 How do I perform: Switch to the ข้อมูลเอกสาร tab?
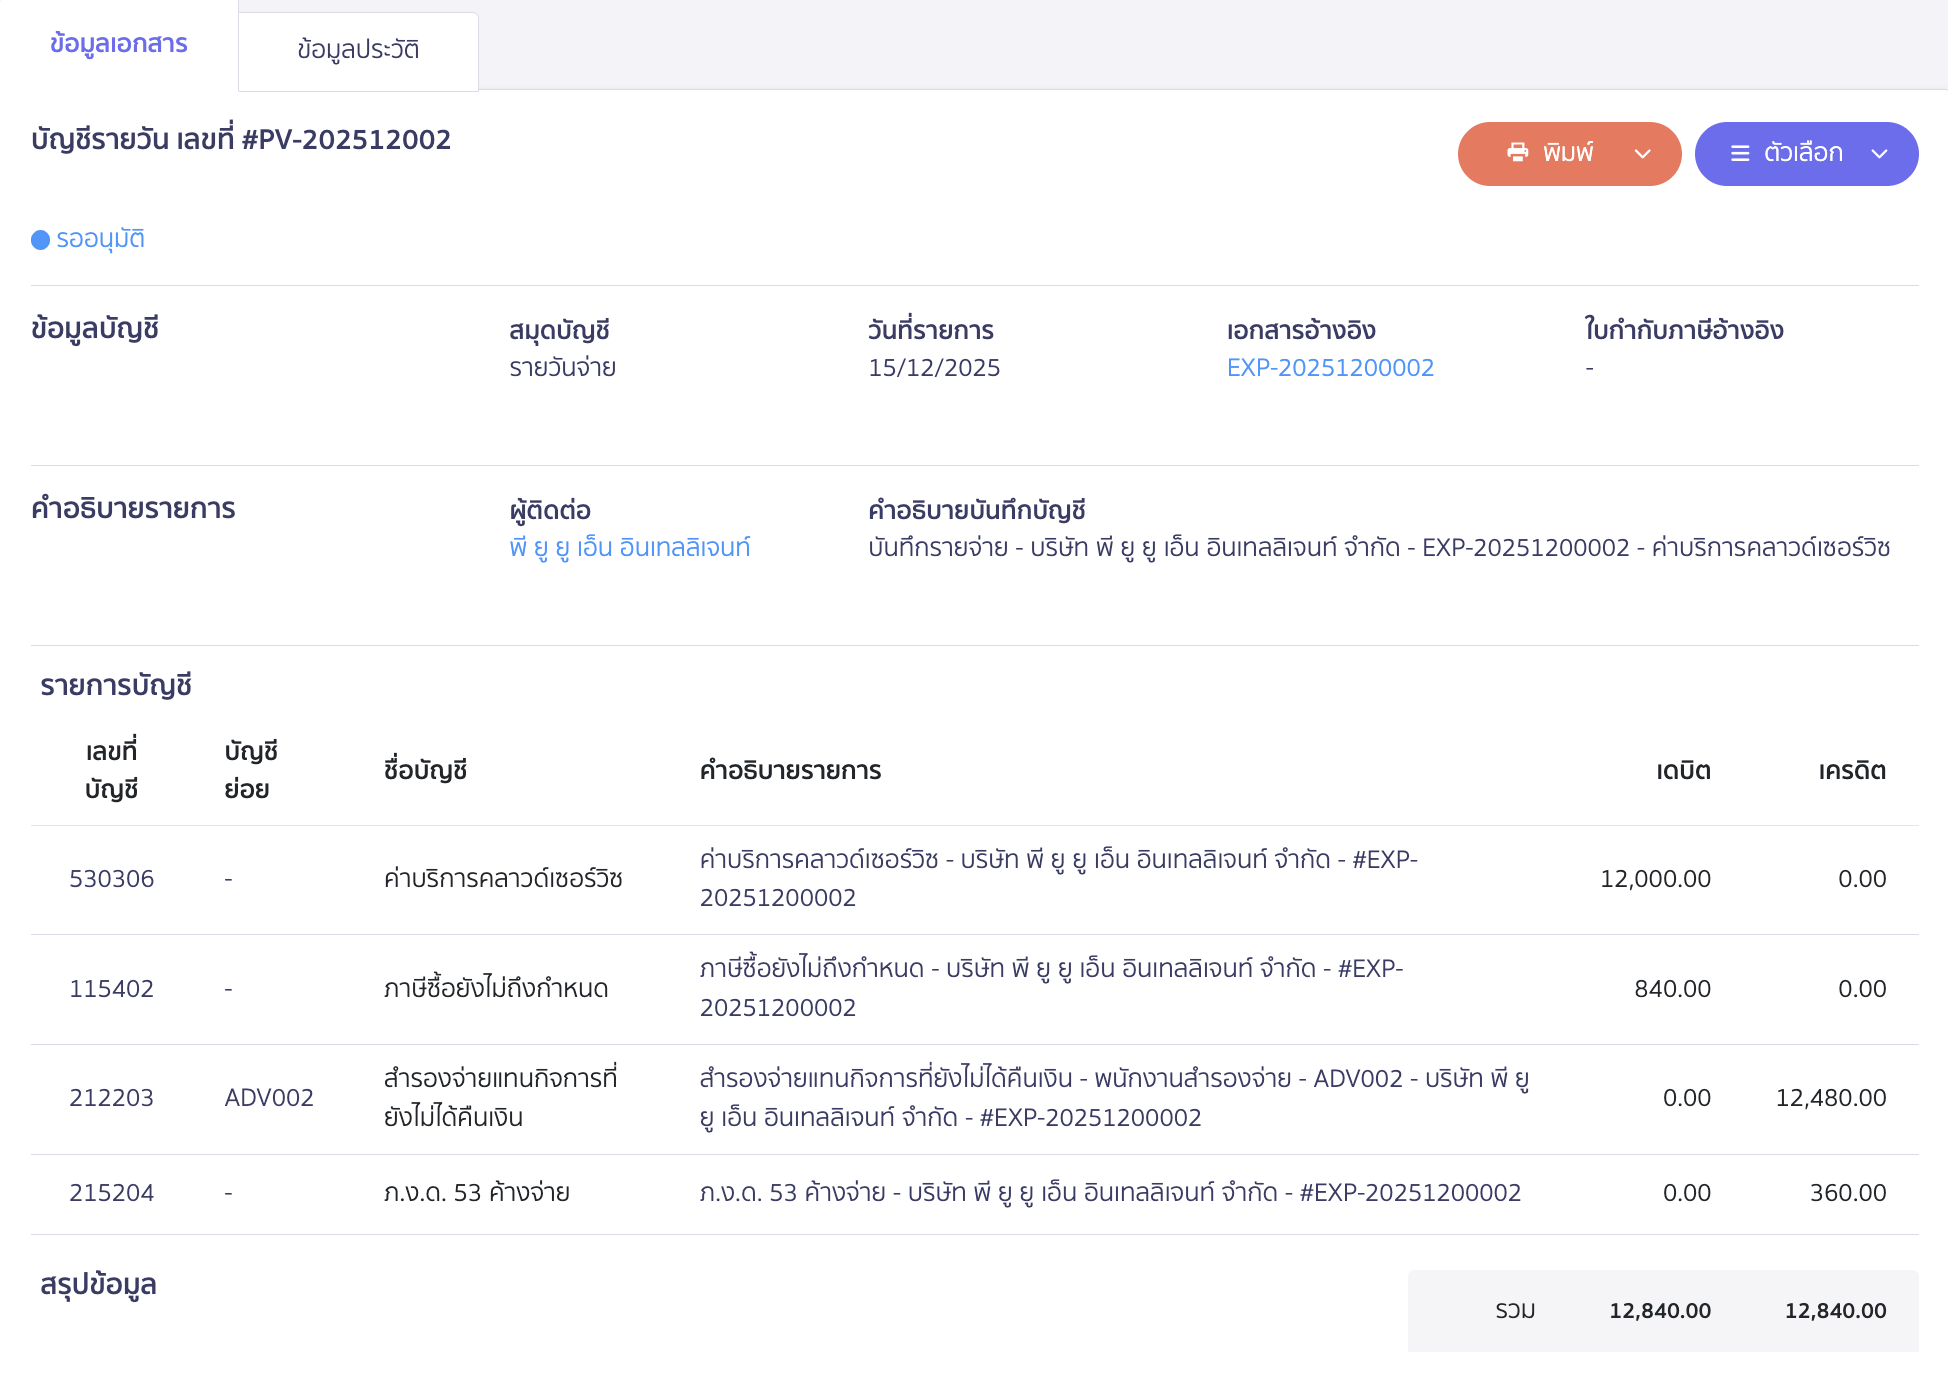click(x=119, y=45)
